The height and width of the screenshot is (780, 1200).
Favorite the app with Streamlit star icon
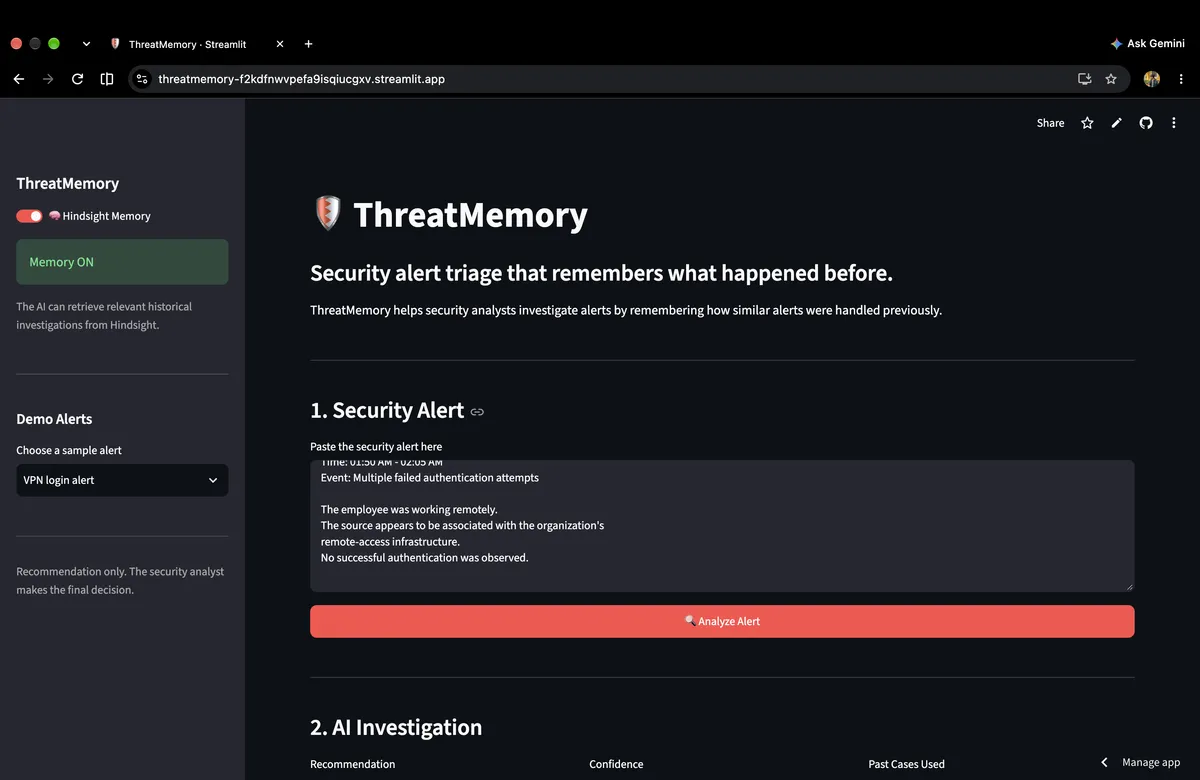(1087, 123)
